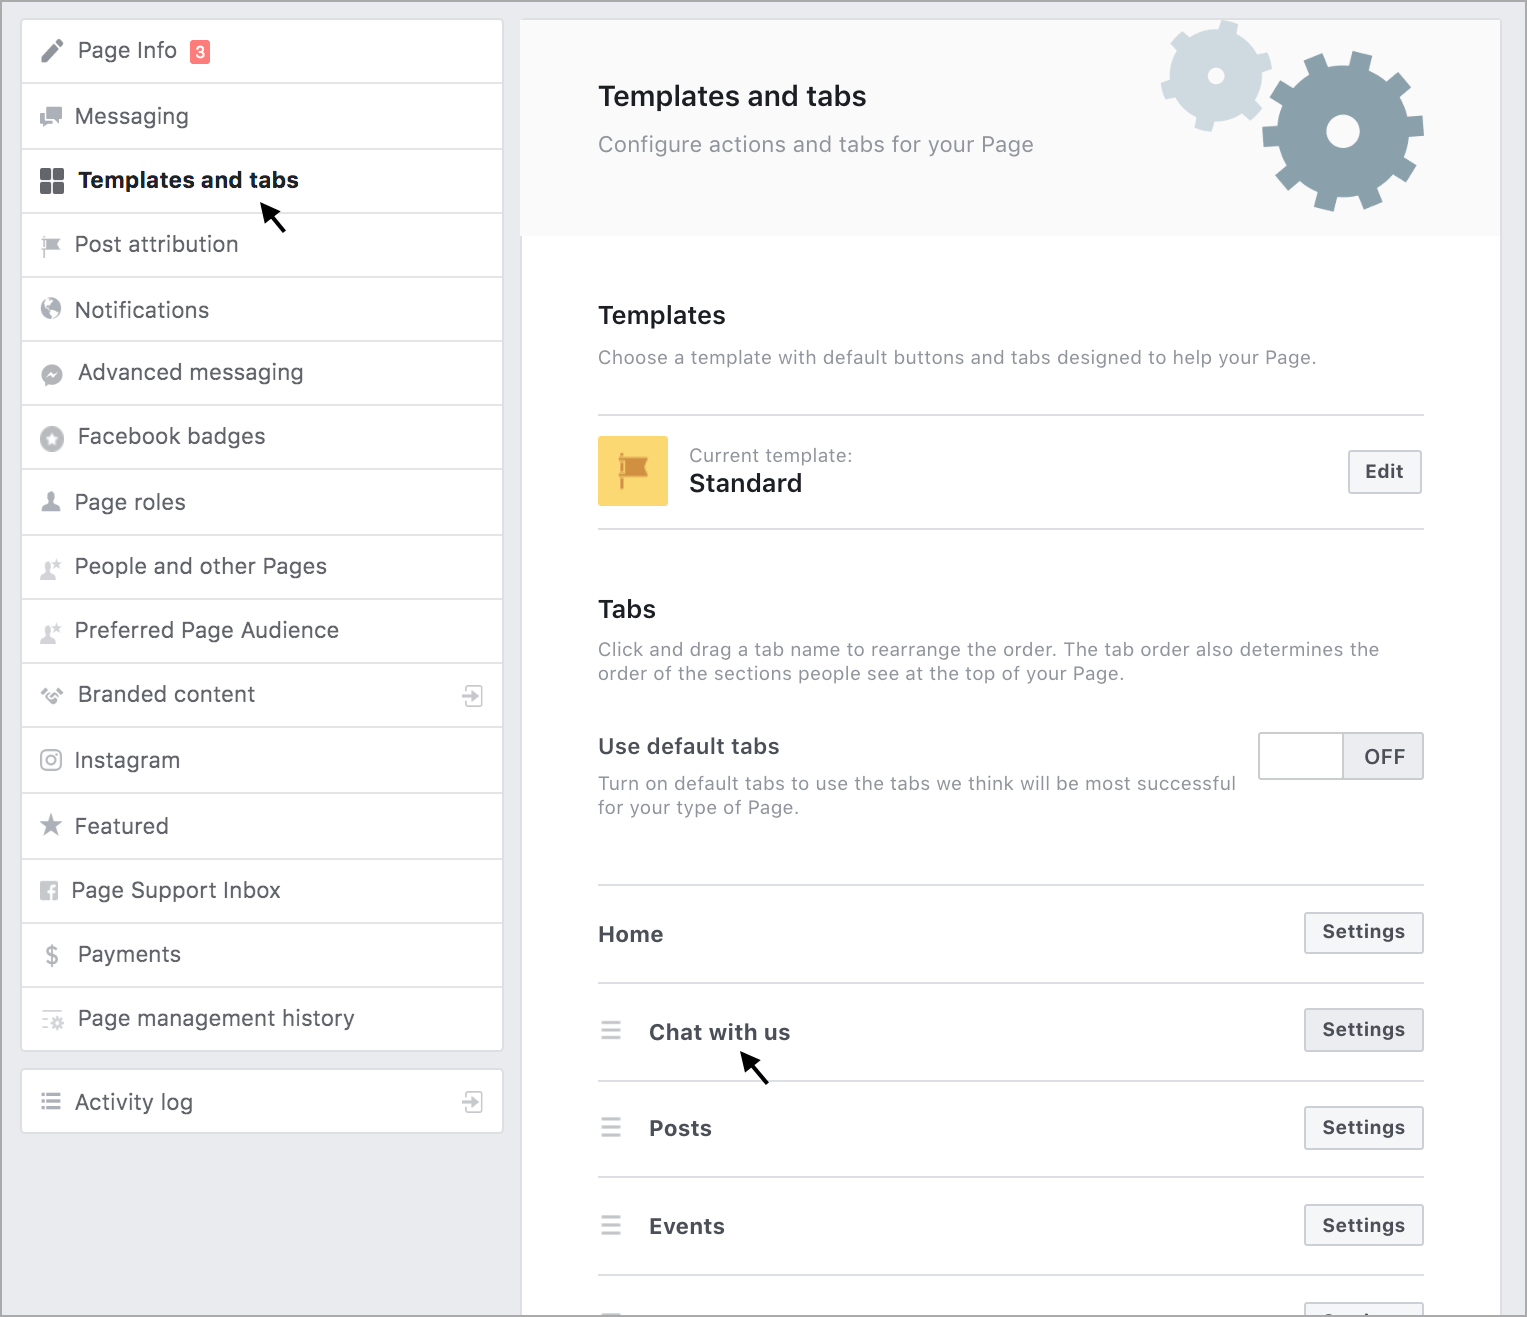Viewport: 1527px width, 1317px height.
Task: Click the pencil icon beside Page Info
Action: (x=52, y=51)
